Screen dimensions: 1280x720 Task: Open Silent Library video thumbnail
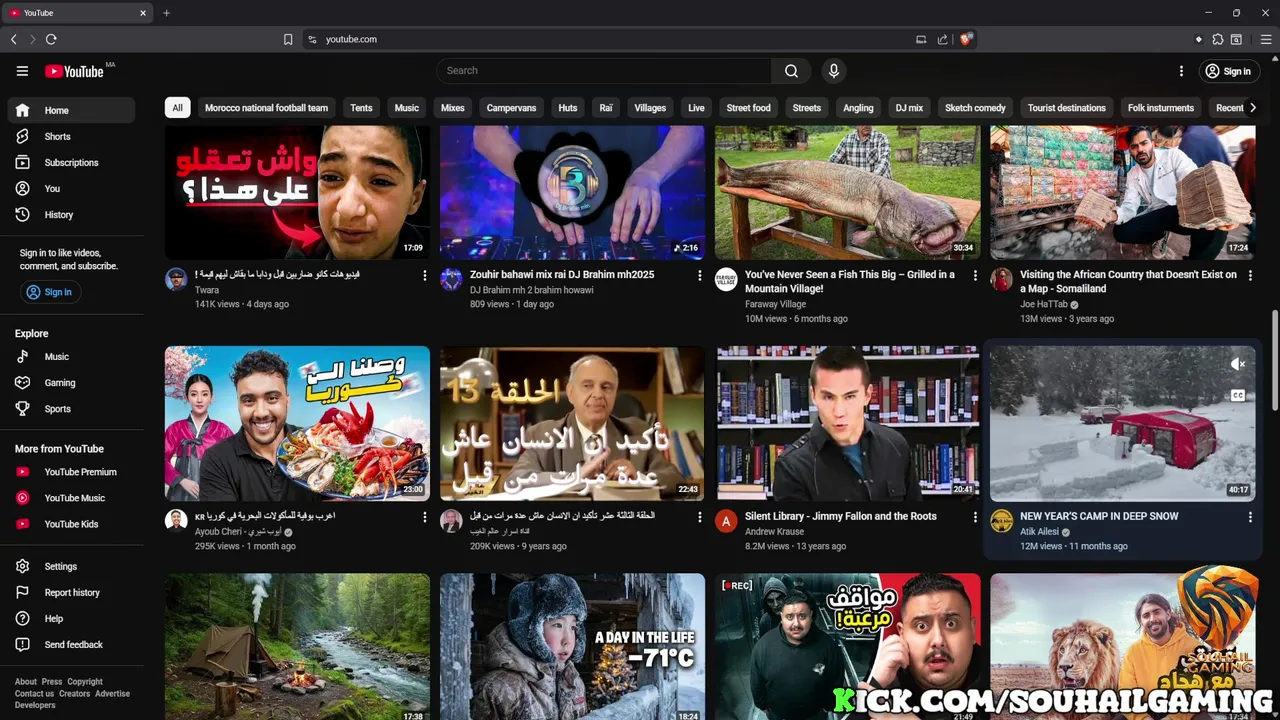(x=848, y=423)
